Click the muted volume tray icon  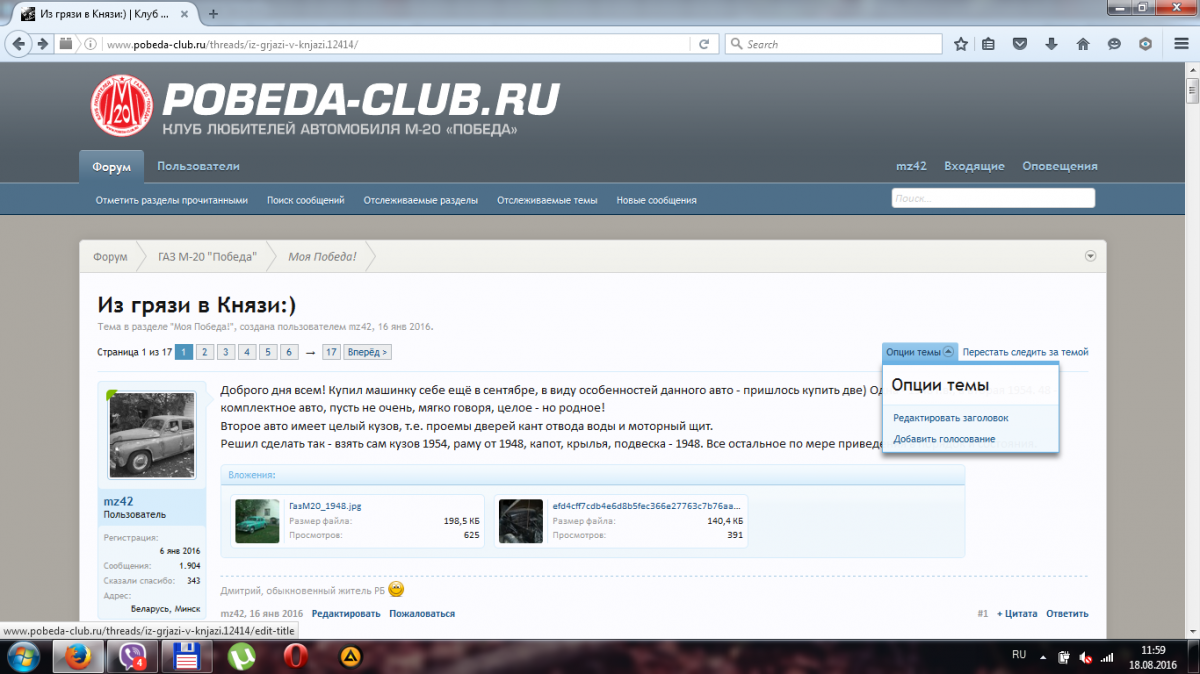pyautogui.click(x=1086, y=657)
